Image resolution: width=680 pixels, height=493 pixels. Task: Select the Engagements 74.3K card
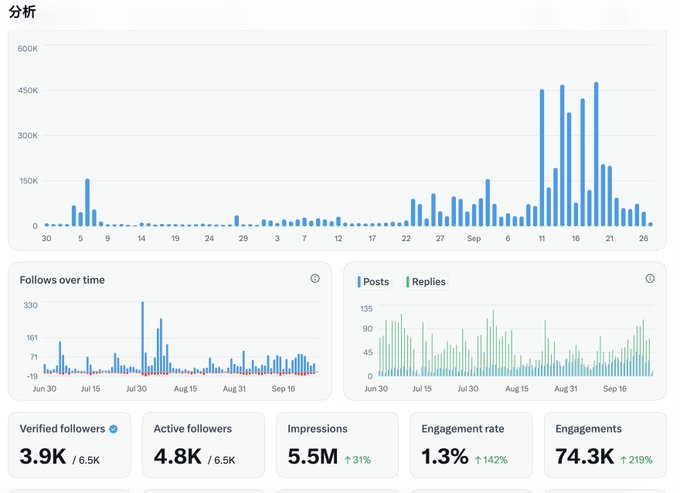click(605, 445)
